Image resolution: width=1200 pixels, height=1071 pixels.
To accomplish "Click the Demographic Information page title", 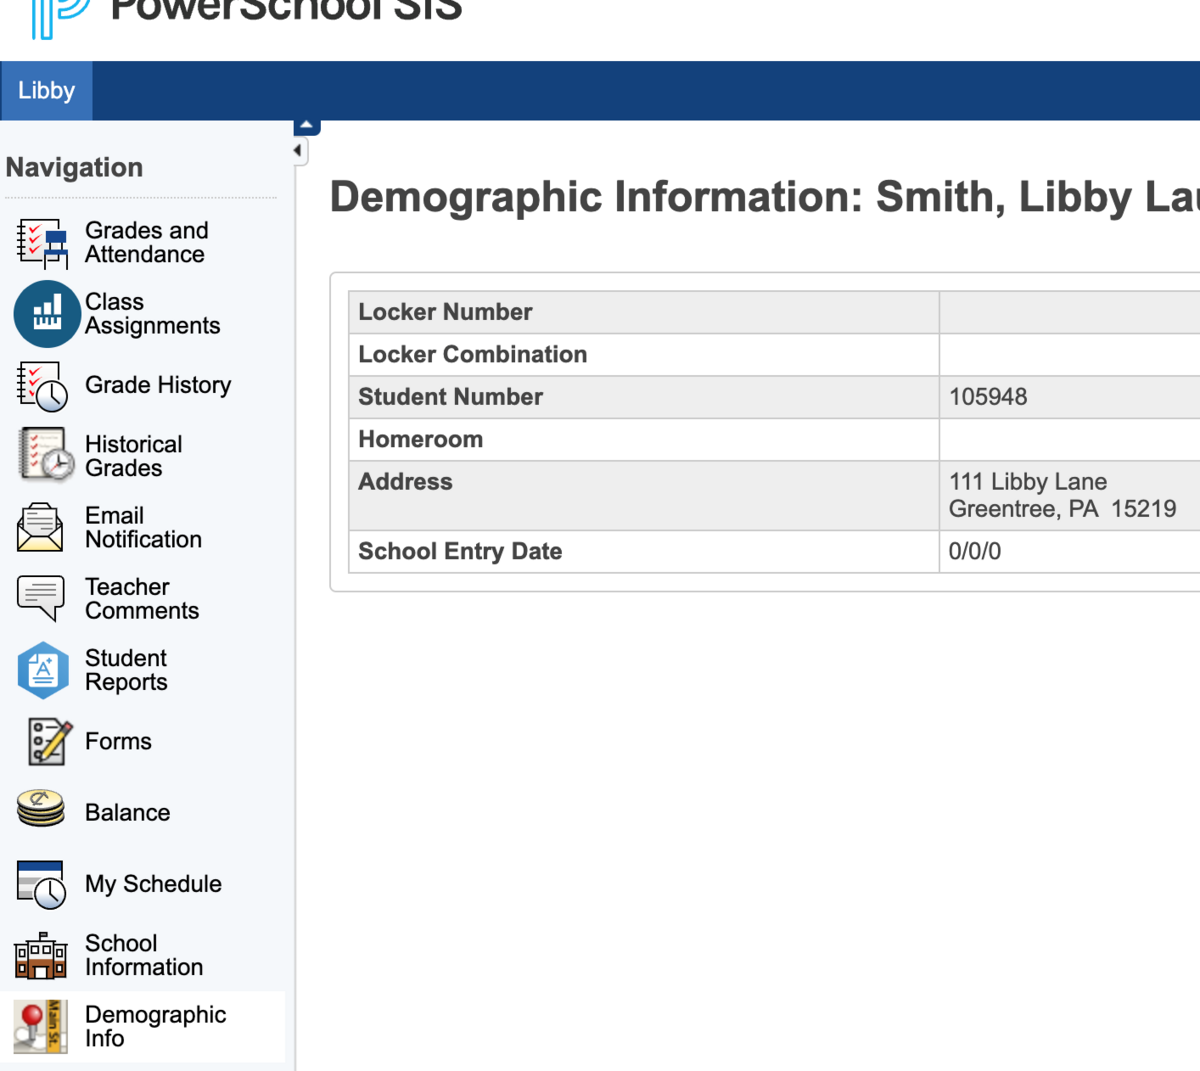I will (x=764, y=197).
